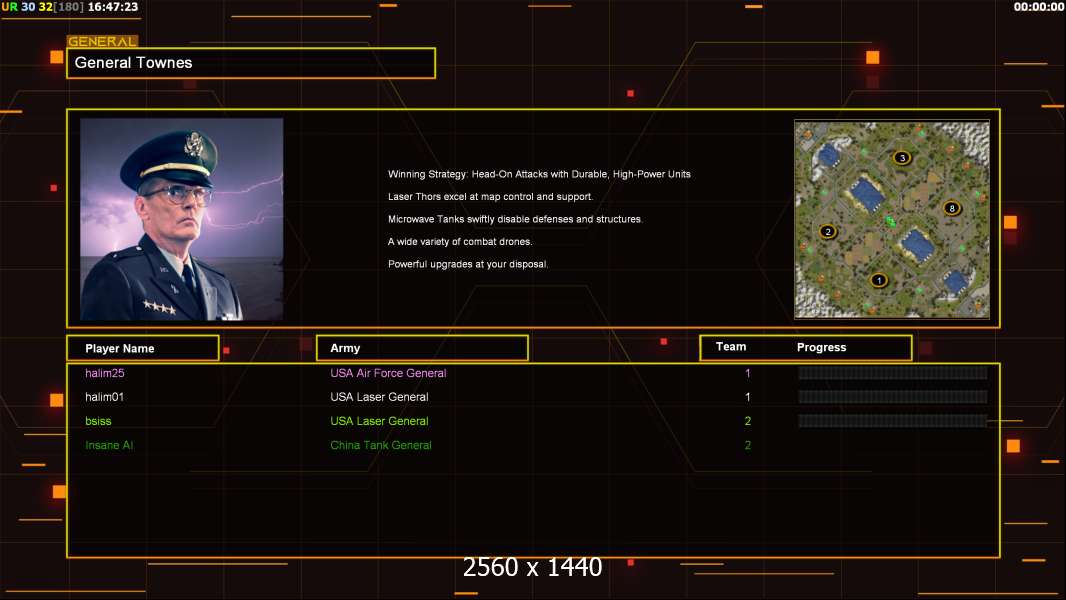Click the Player Name column header
1066x600 pixels.
[142, 348]
